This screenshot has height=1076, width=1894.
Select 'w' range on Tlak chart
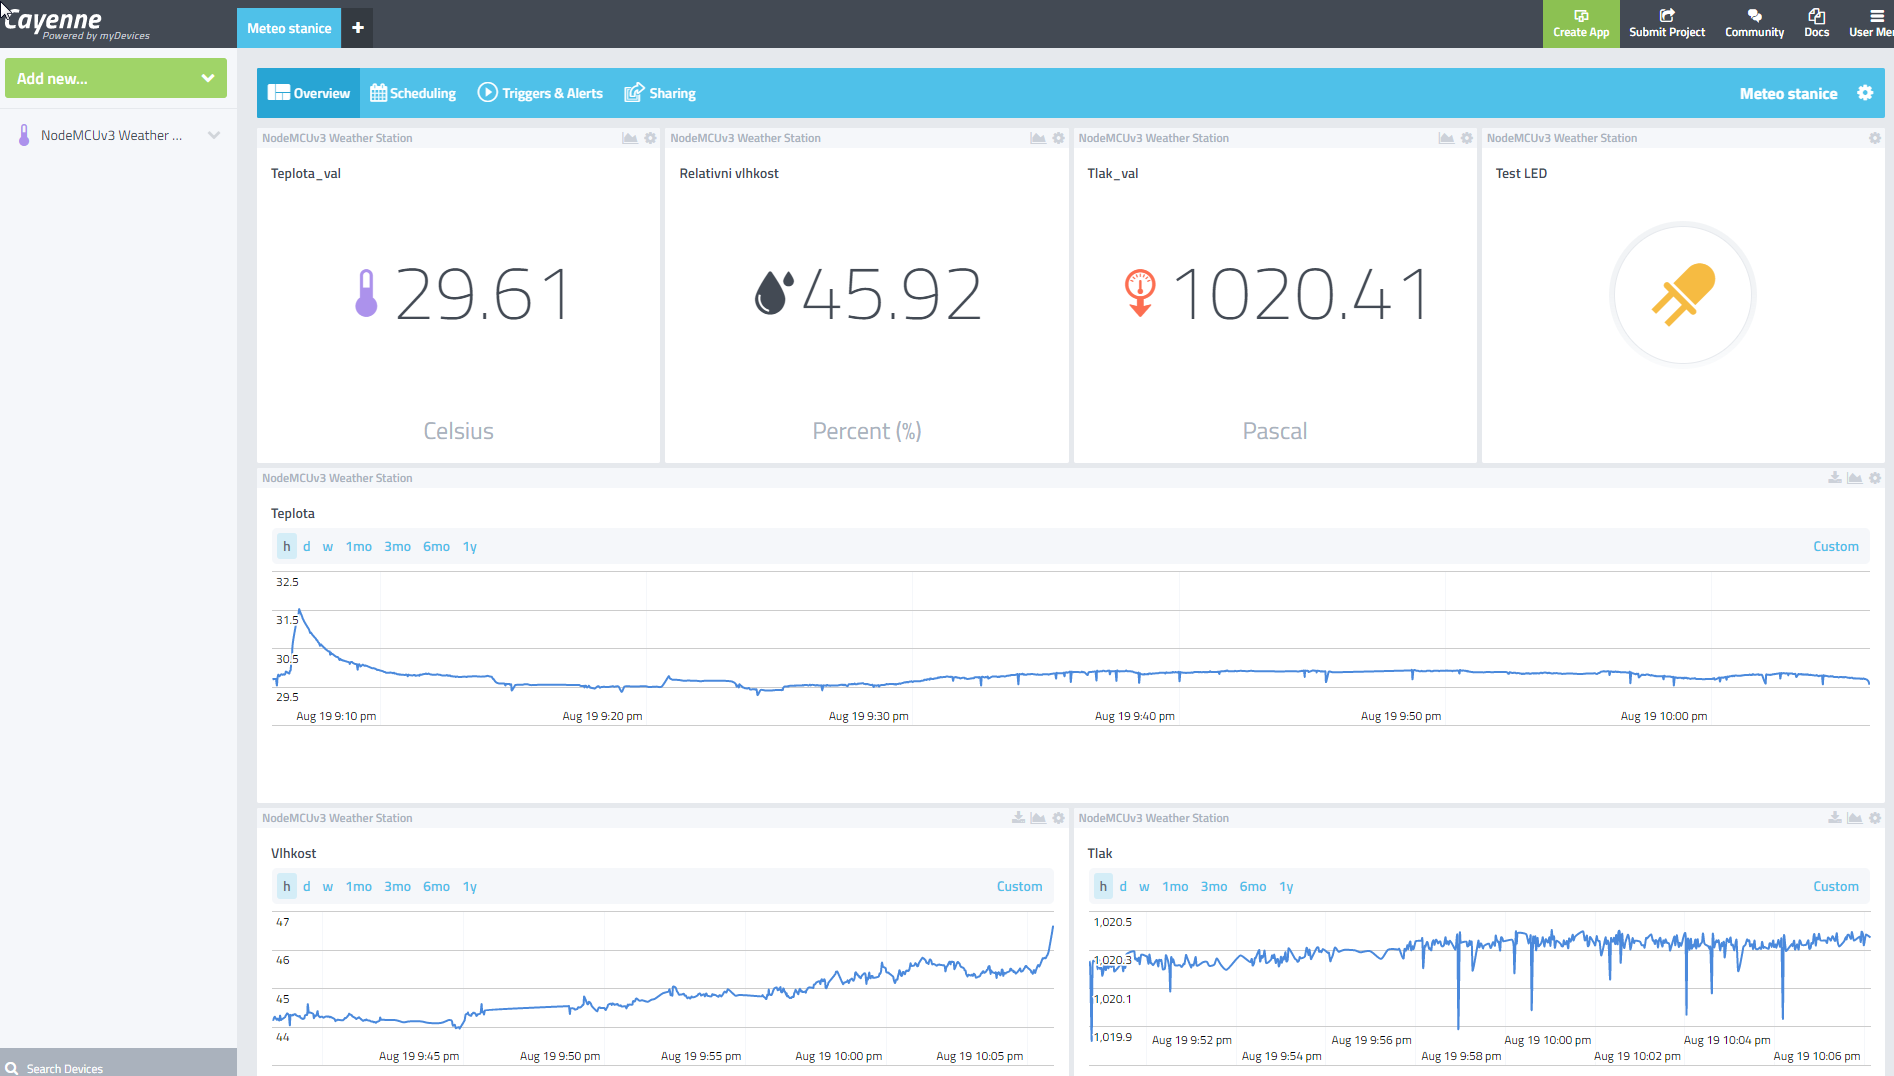coord(1144,886)
